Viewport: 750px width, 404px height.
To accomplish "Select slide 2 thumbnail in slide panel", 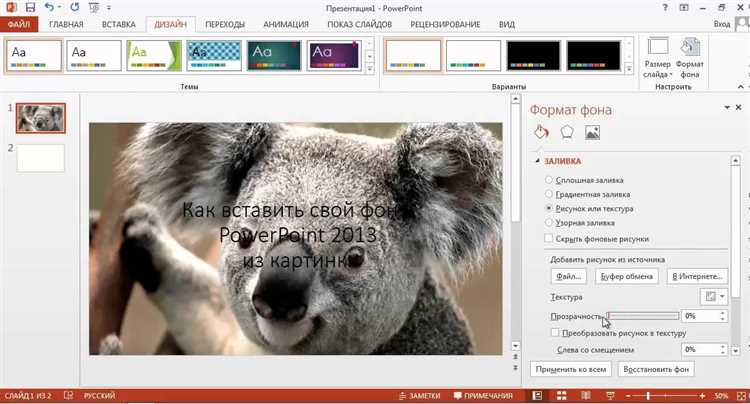I will pyautogui.click(x=41, y=158).
